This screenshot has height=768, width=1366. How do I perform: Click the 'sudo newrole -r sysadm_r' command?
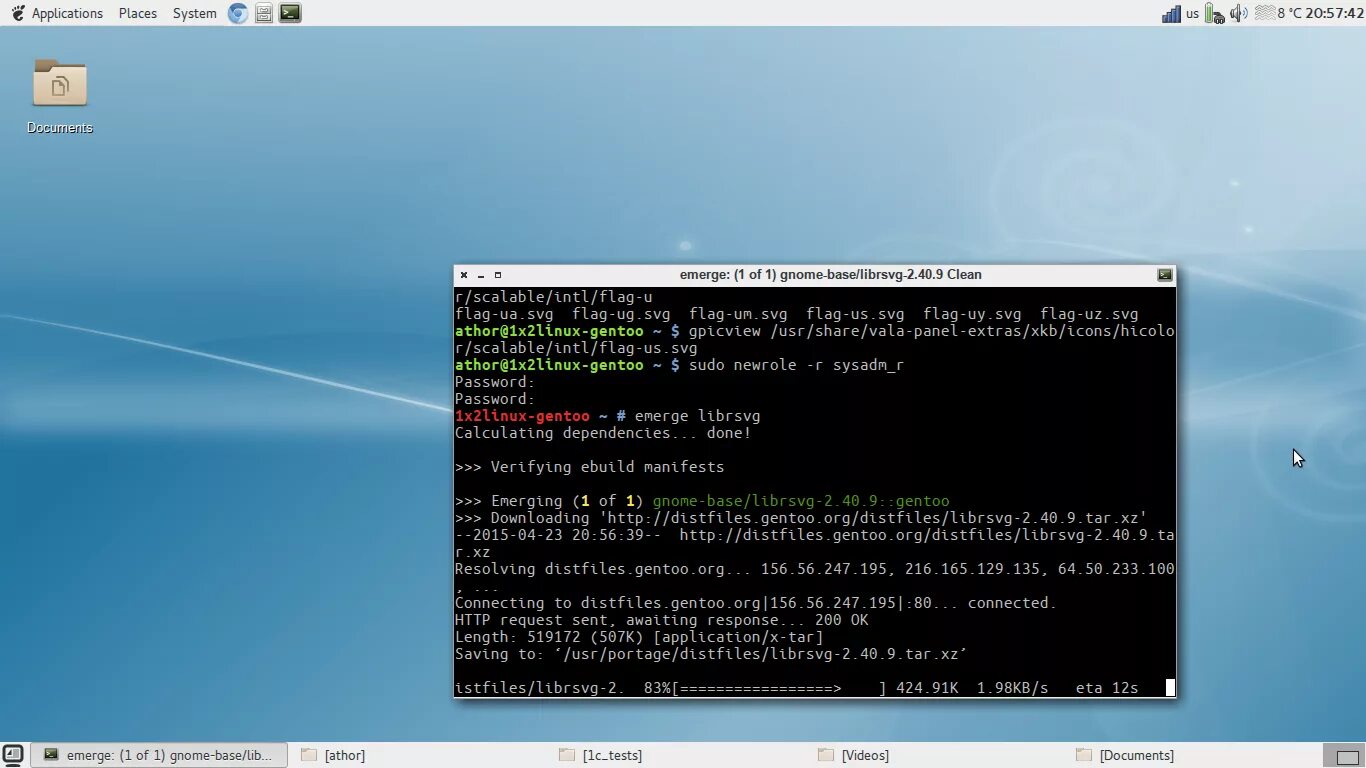coord(796,365)
